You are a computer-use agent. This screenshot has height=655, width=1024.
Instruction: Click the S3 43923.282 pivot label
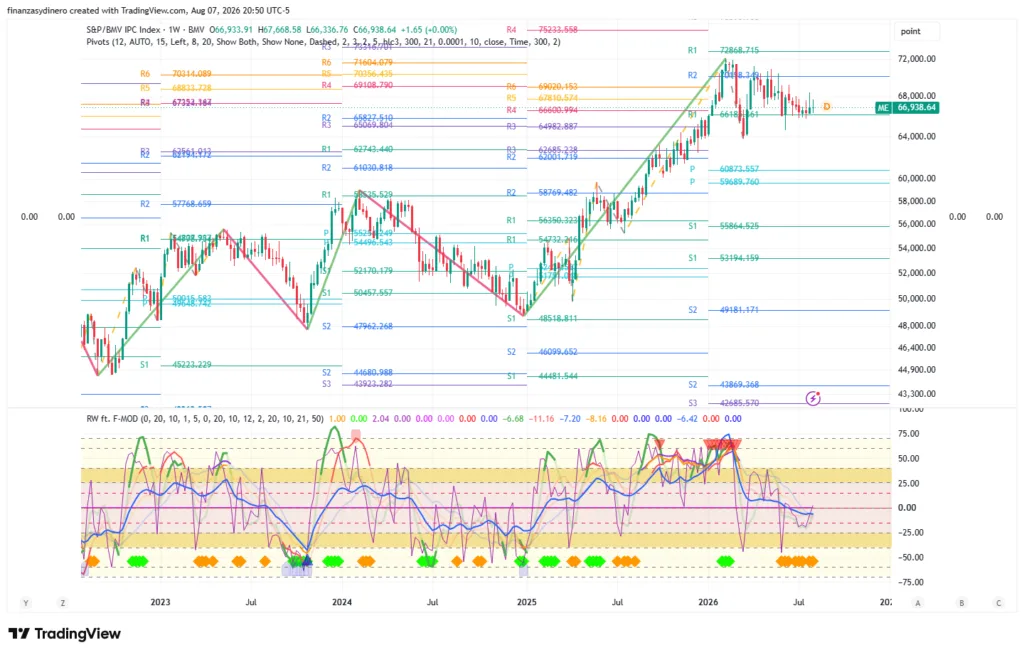357,384
